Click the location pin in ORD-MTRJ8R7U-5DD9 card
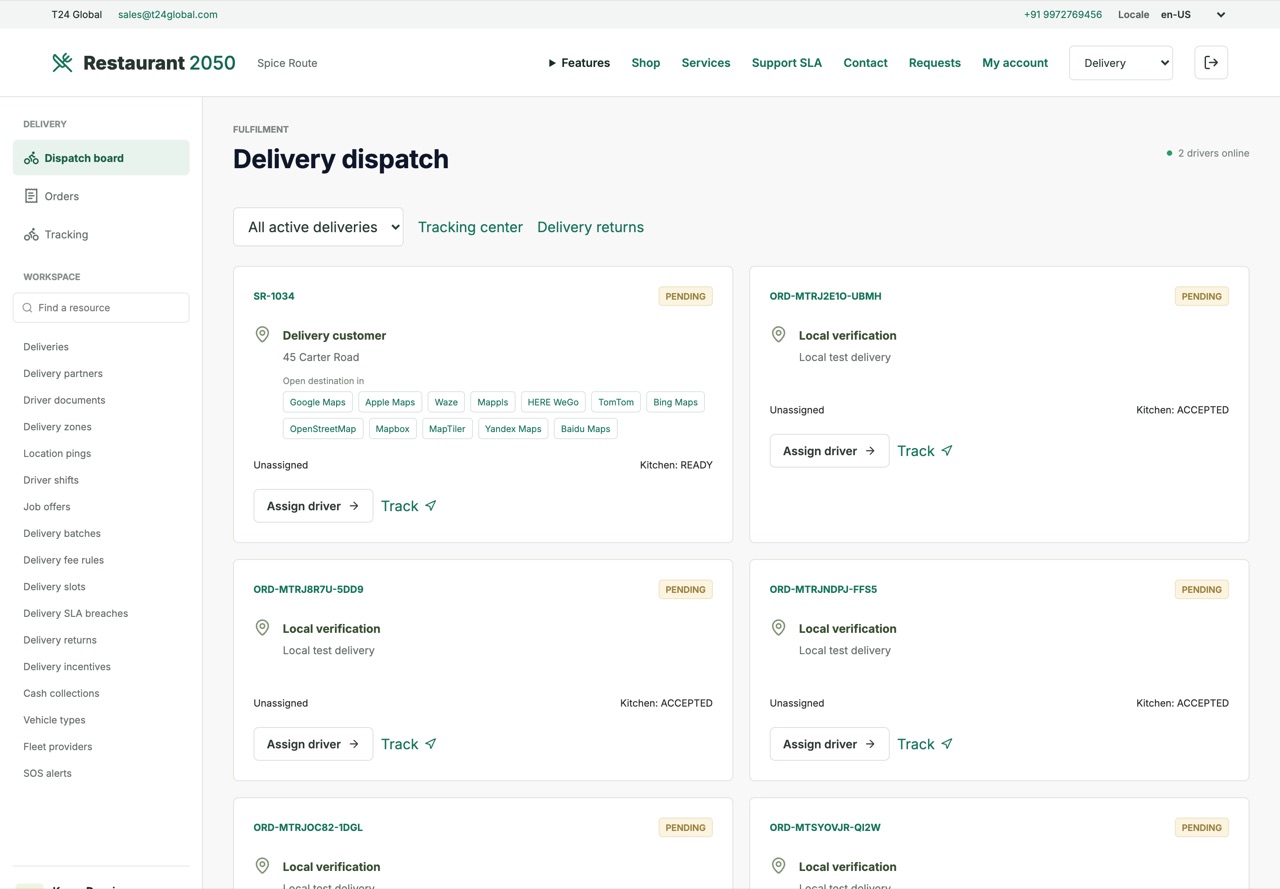 (262, 628)
